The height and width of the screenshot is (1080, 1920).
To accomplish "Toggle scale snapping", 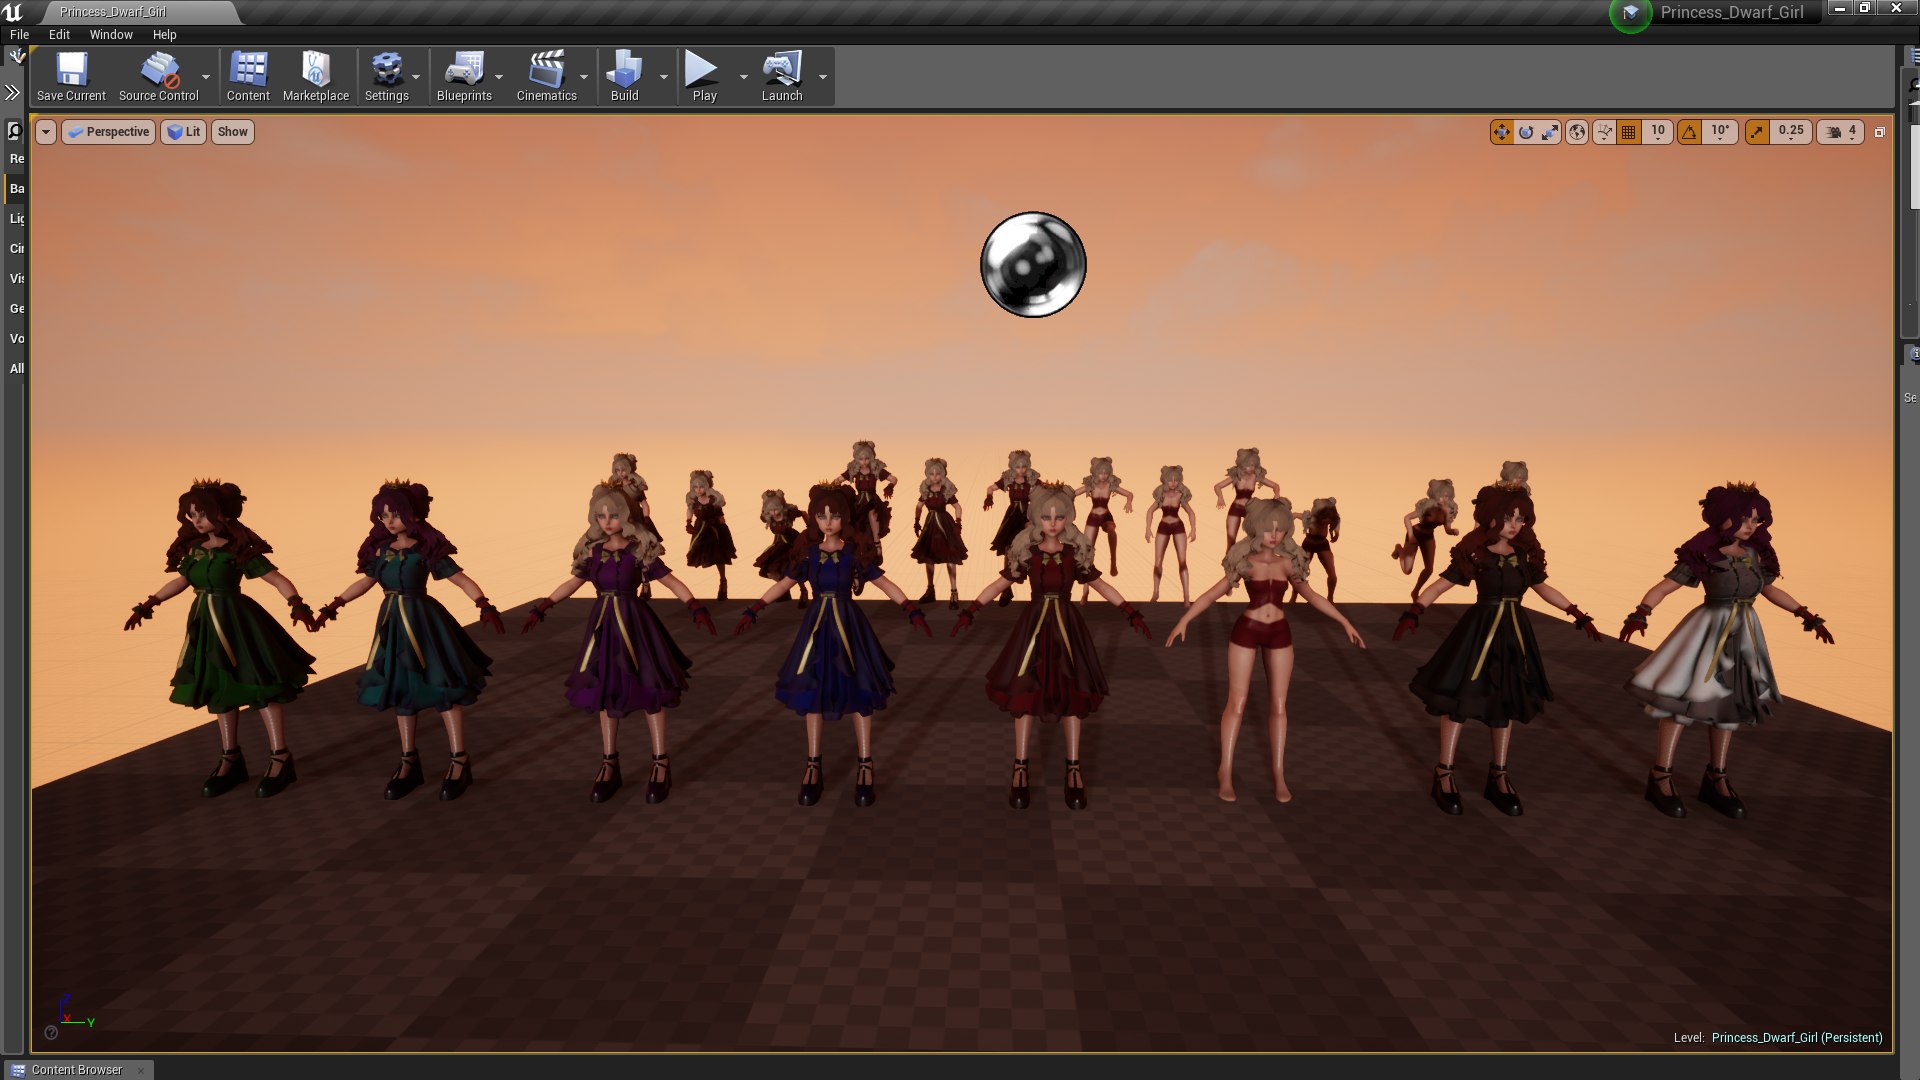I will pos(1757,132).
